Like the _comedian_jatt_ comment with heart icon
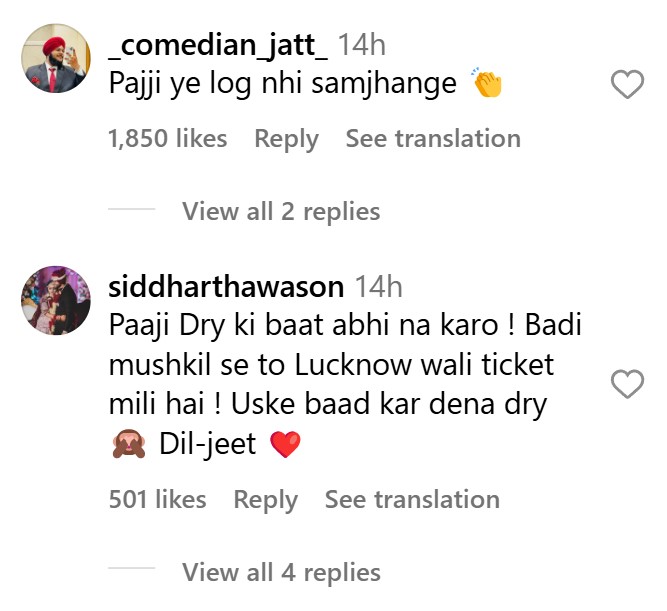 point(627,84)
